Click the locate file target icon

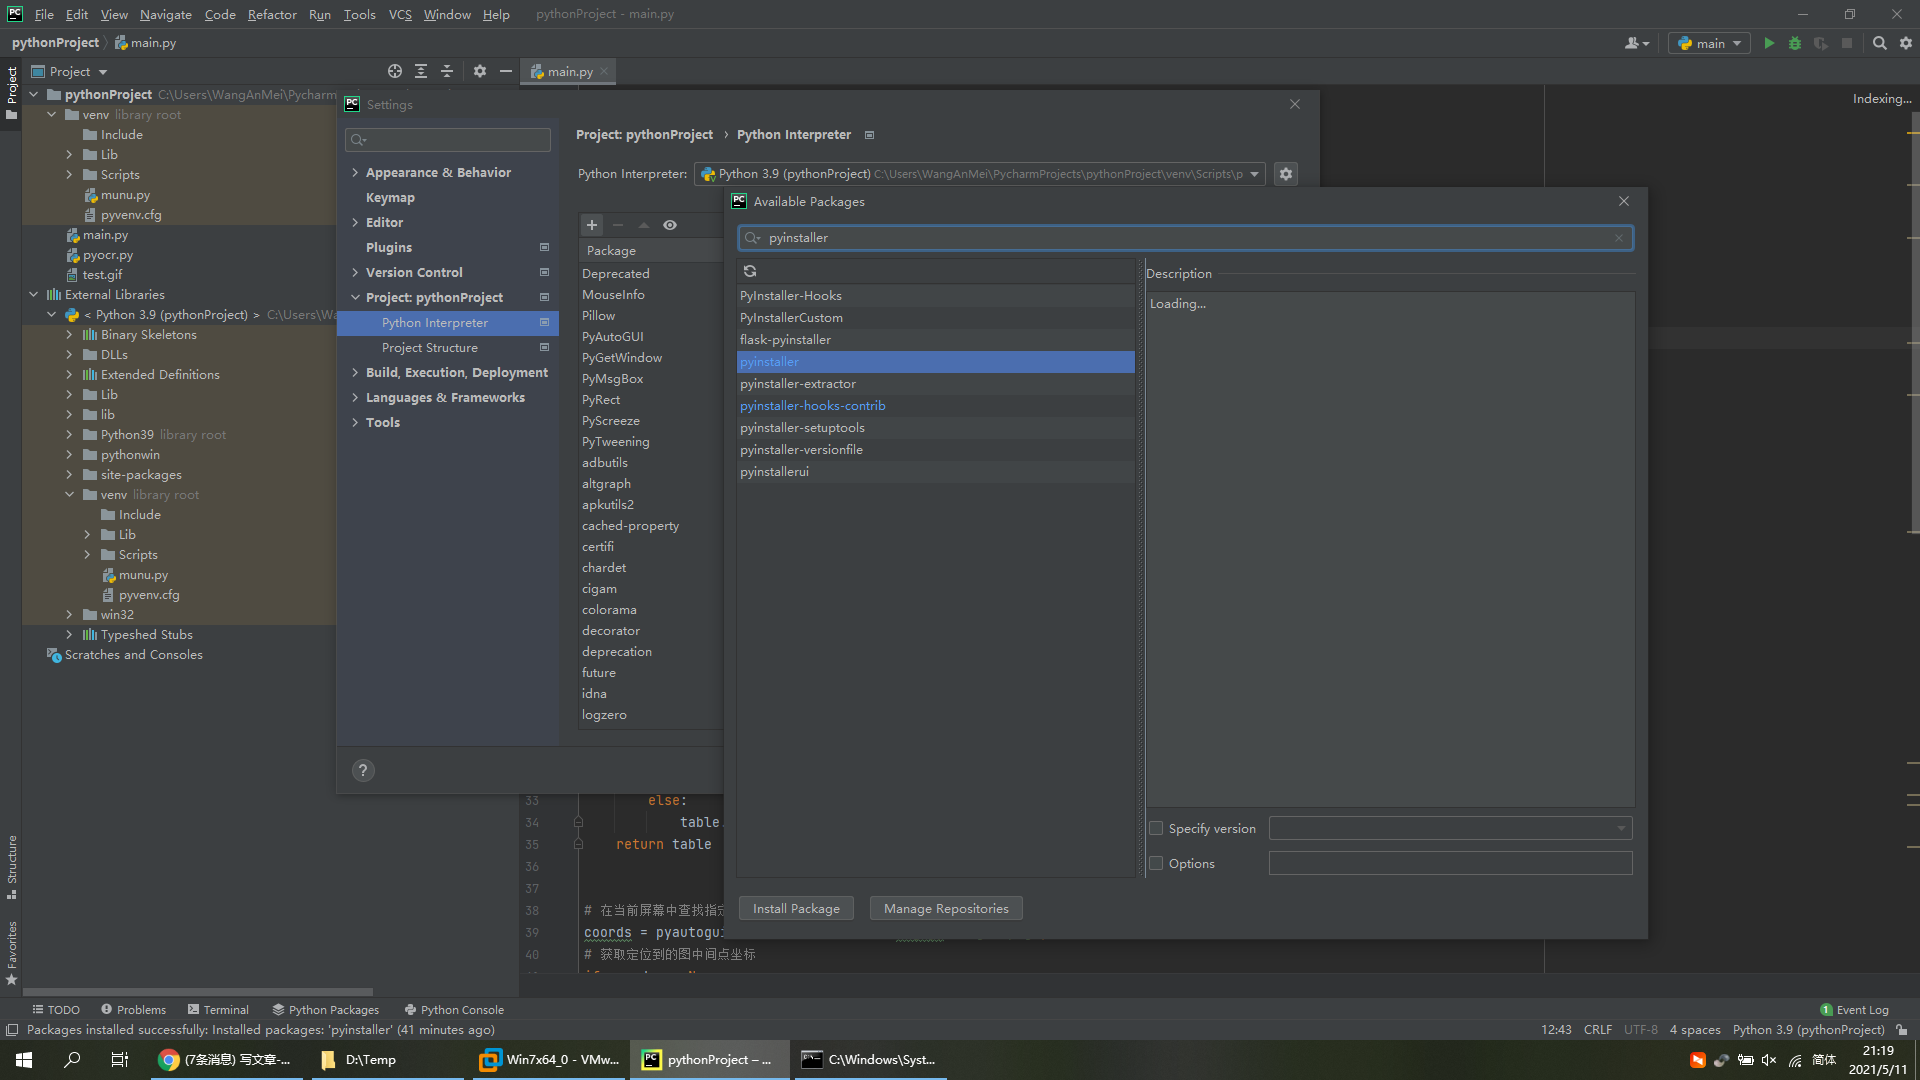(x=395, y=71)
